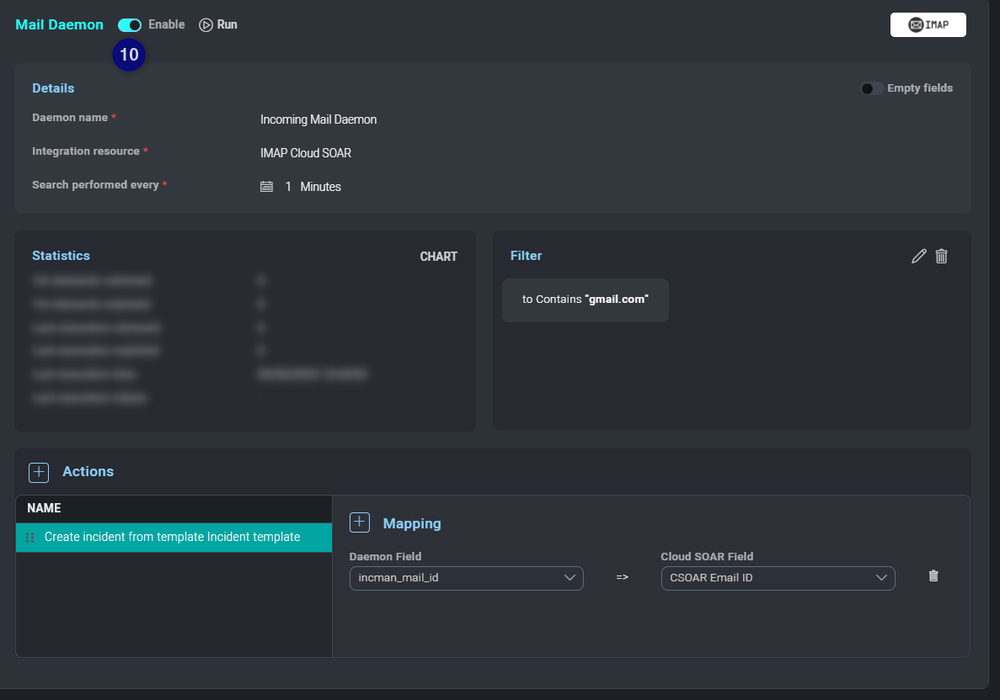Add a new action with plus icon
Screen dimensions: 1000x700
point(38,472)
